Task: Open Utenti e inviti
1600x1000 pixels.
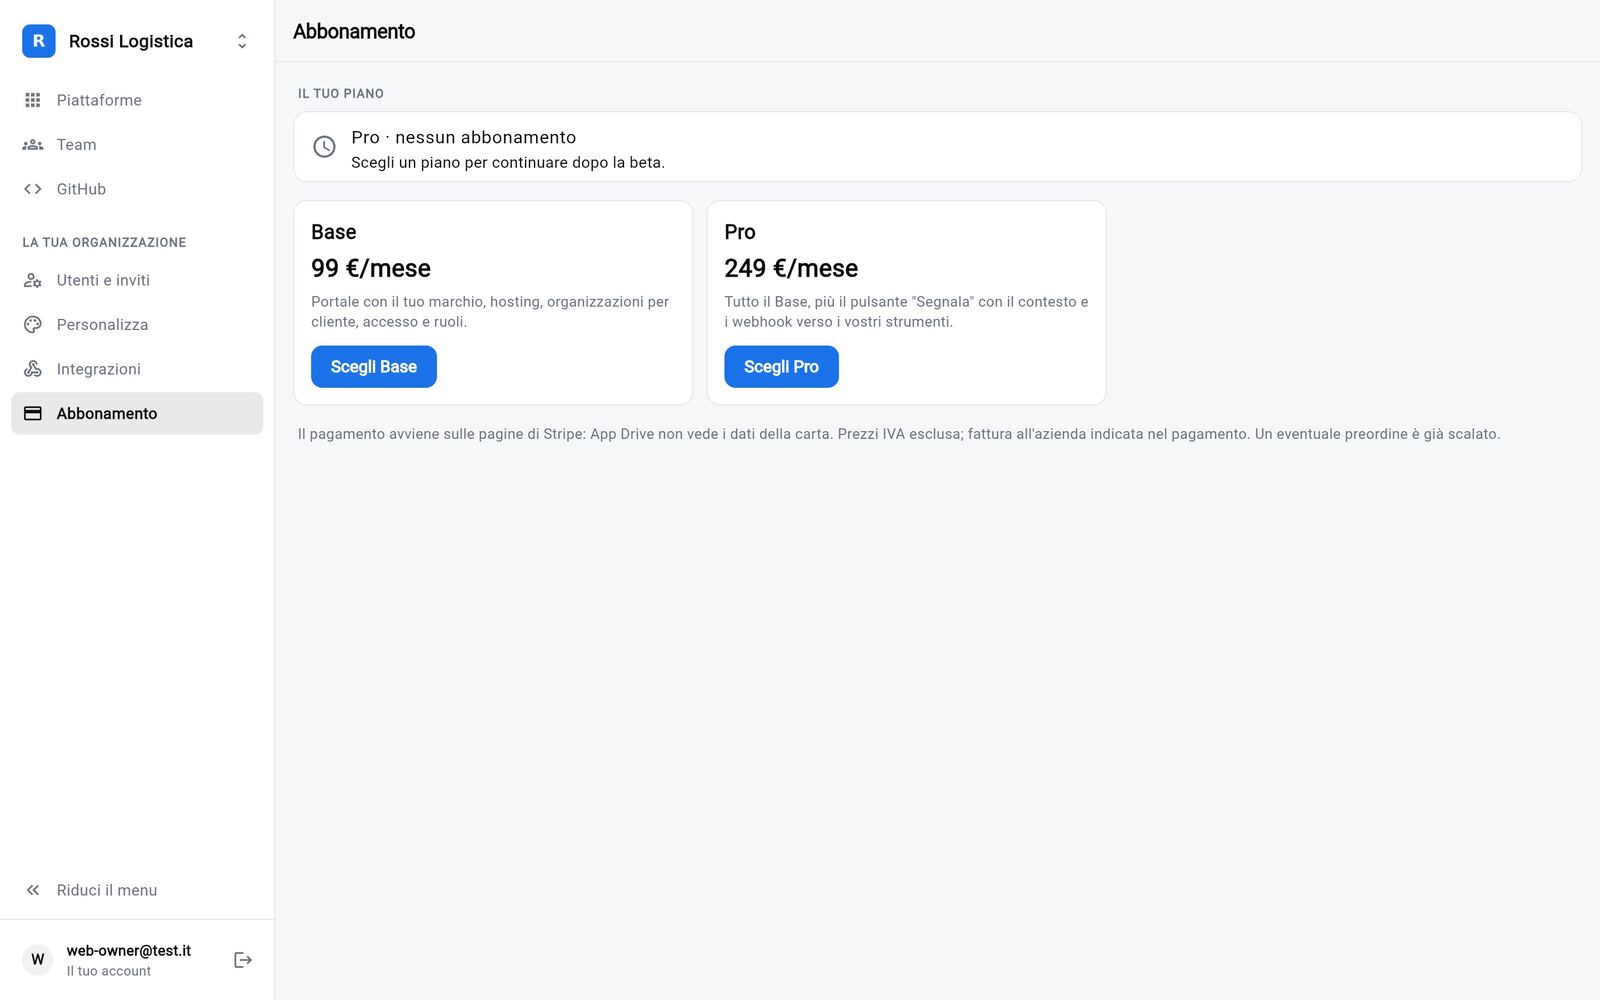Action: pos(137,281)
